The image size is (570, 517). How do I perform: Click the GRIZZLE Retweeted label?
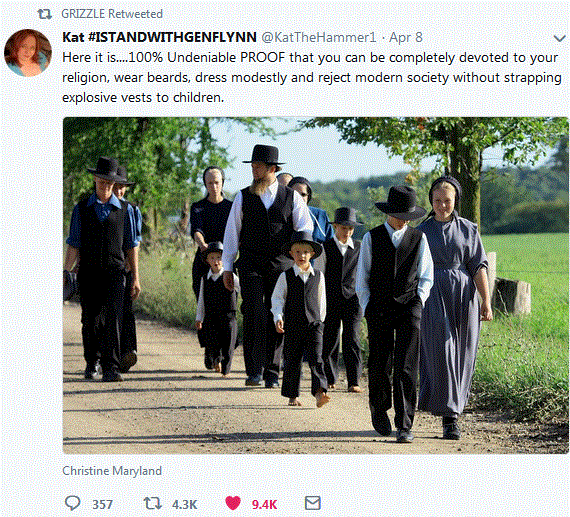pyautogui.click(x=112, y=14)
